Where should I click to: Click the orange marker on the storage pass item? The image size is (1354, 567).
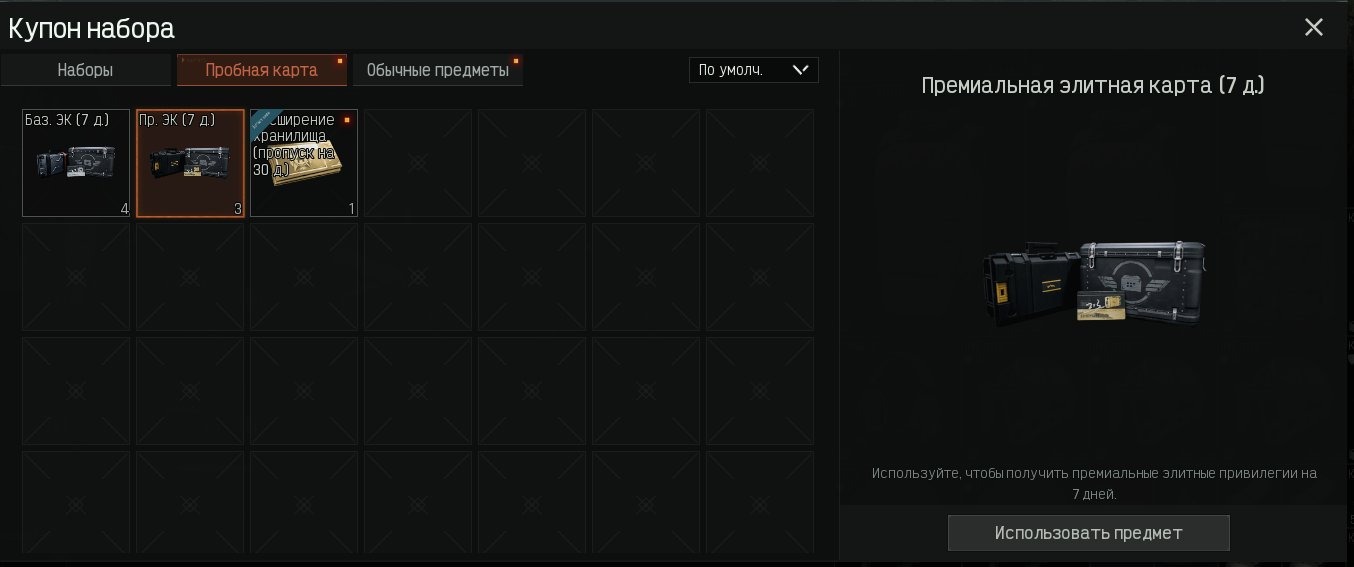347,119
